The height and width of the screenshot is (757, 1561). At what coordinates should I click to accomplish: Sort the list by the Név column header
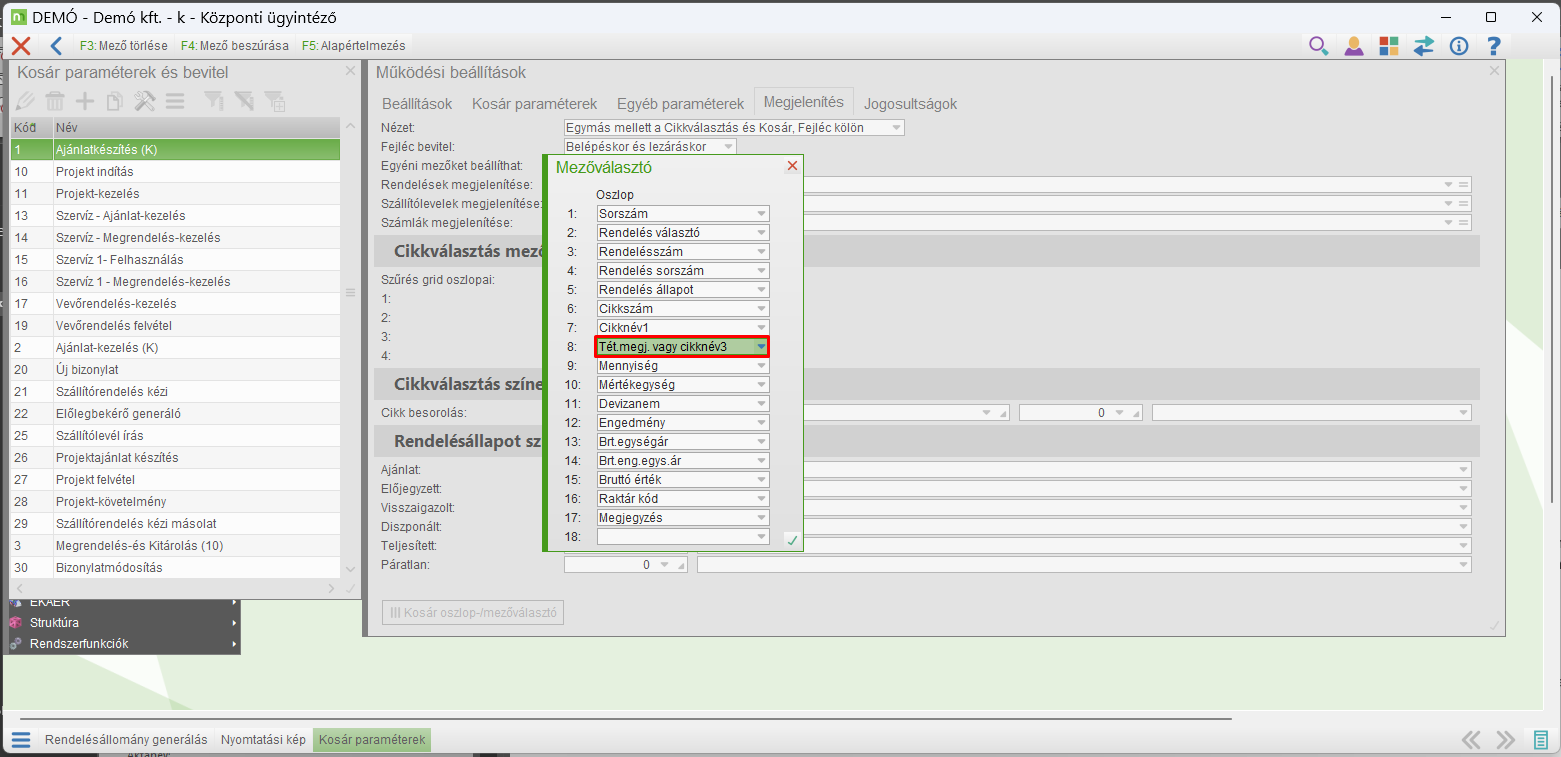(196, 128)
